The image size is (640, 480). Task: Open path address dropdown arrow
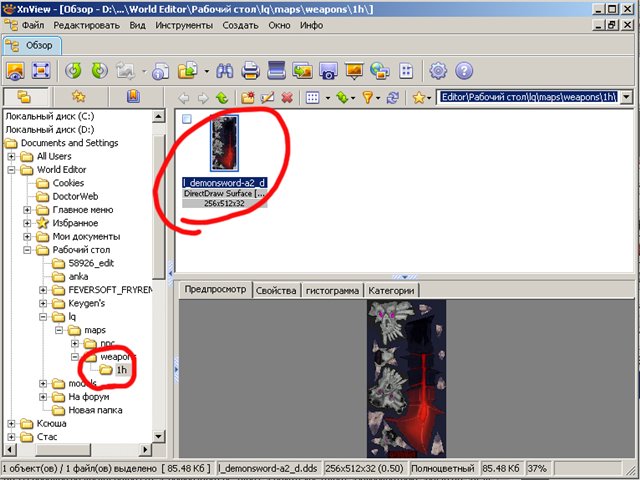click(627, 98)
